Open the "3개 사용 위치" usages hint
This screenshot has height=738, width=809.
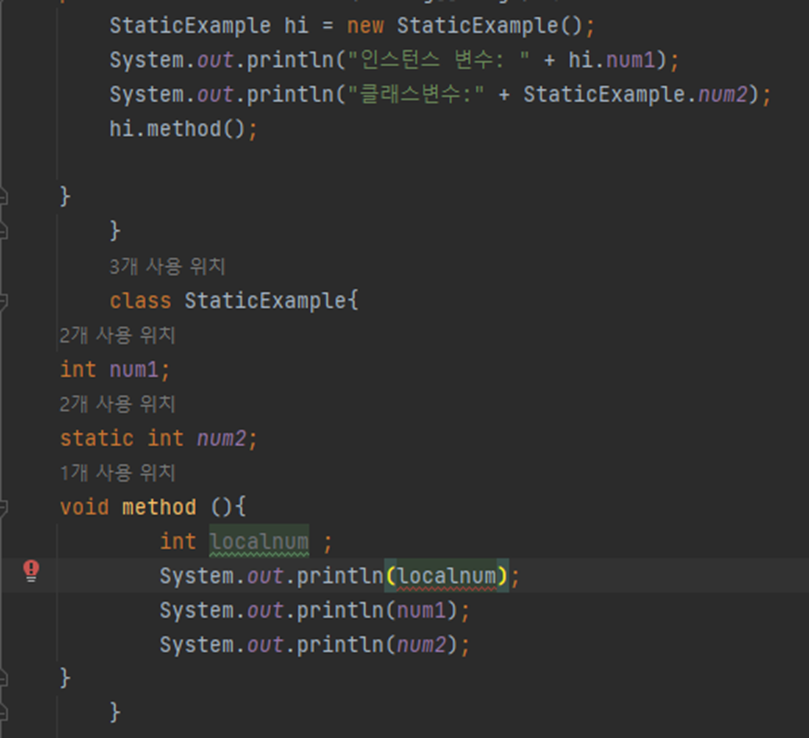[x=167, y=266]
